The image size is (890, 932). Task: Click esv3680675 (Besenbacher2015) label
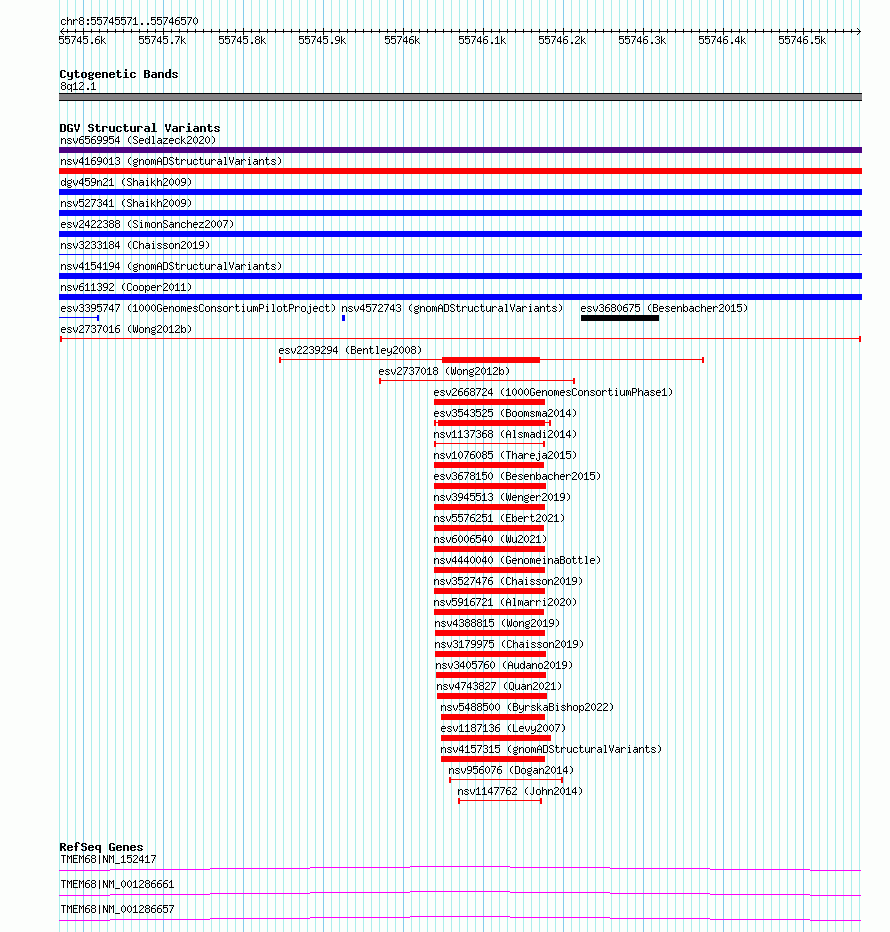click(x=664, y=308)
